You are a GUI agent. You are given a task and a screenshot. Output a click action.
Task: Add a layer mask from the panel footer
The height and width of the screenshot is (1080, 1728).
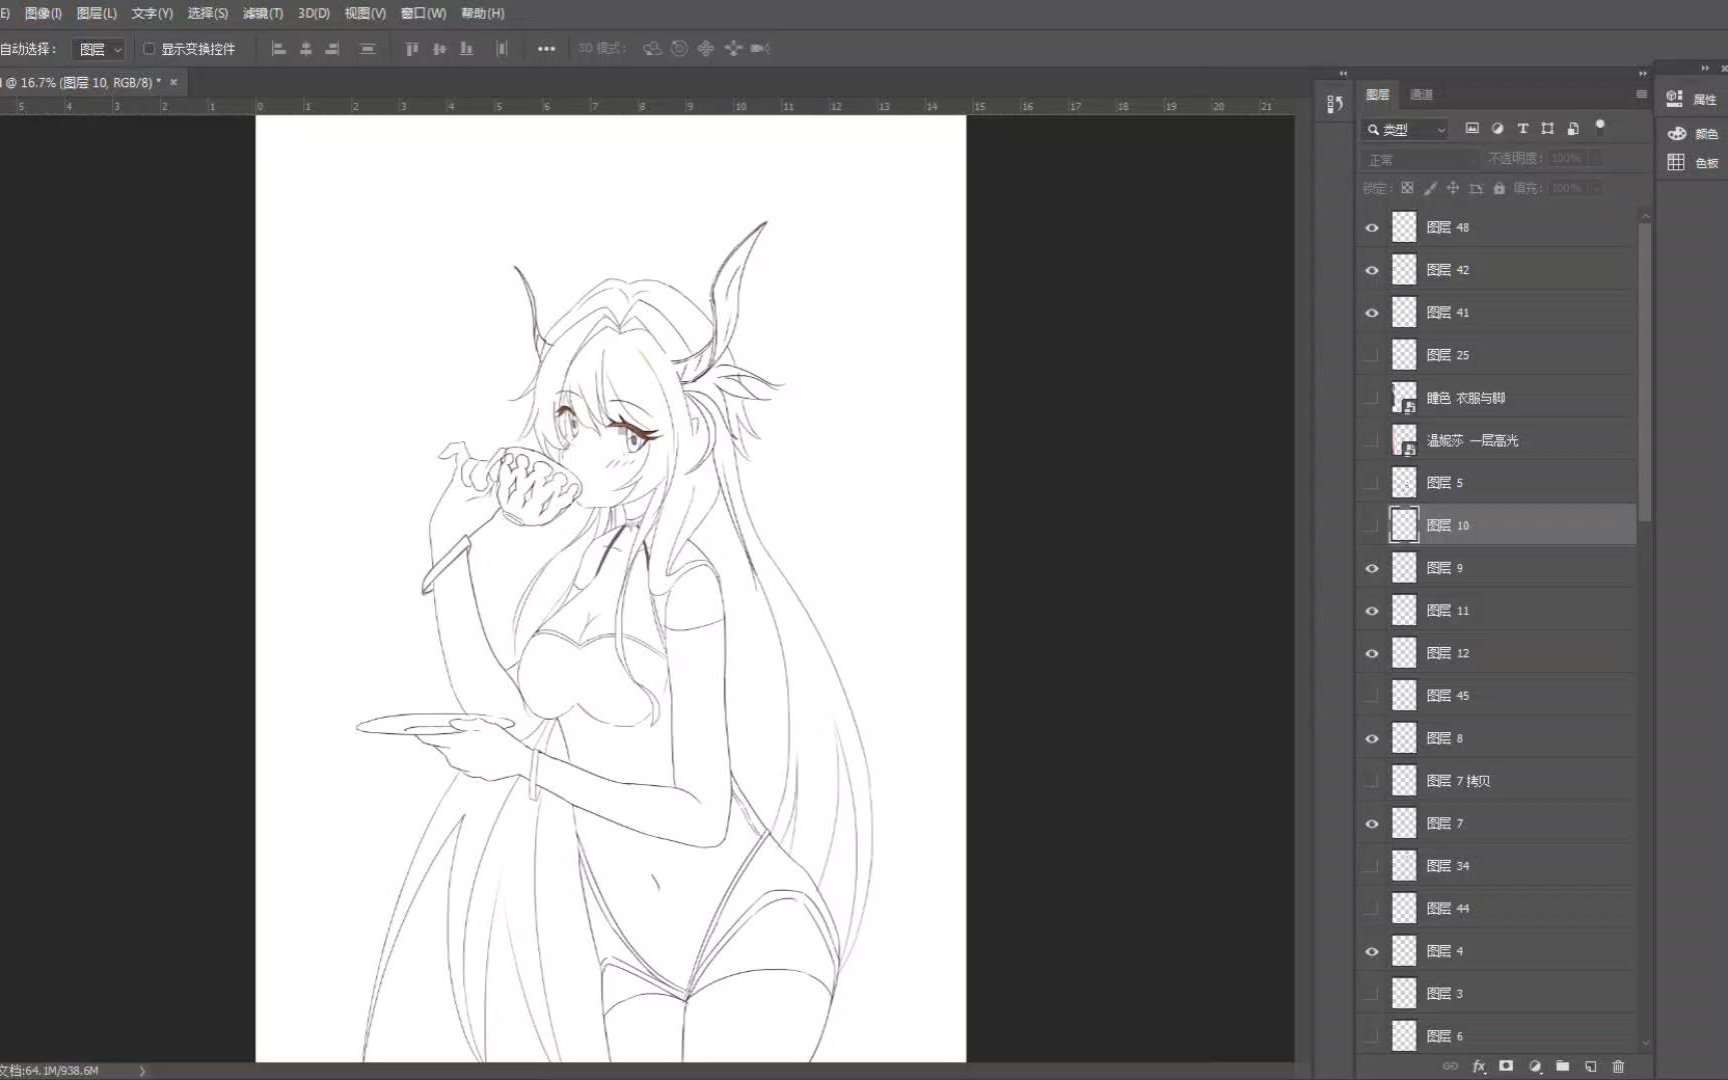click(x=1506, y=1066)
